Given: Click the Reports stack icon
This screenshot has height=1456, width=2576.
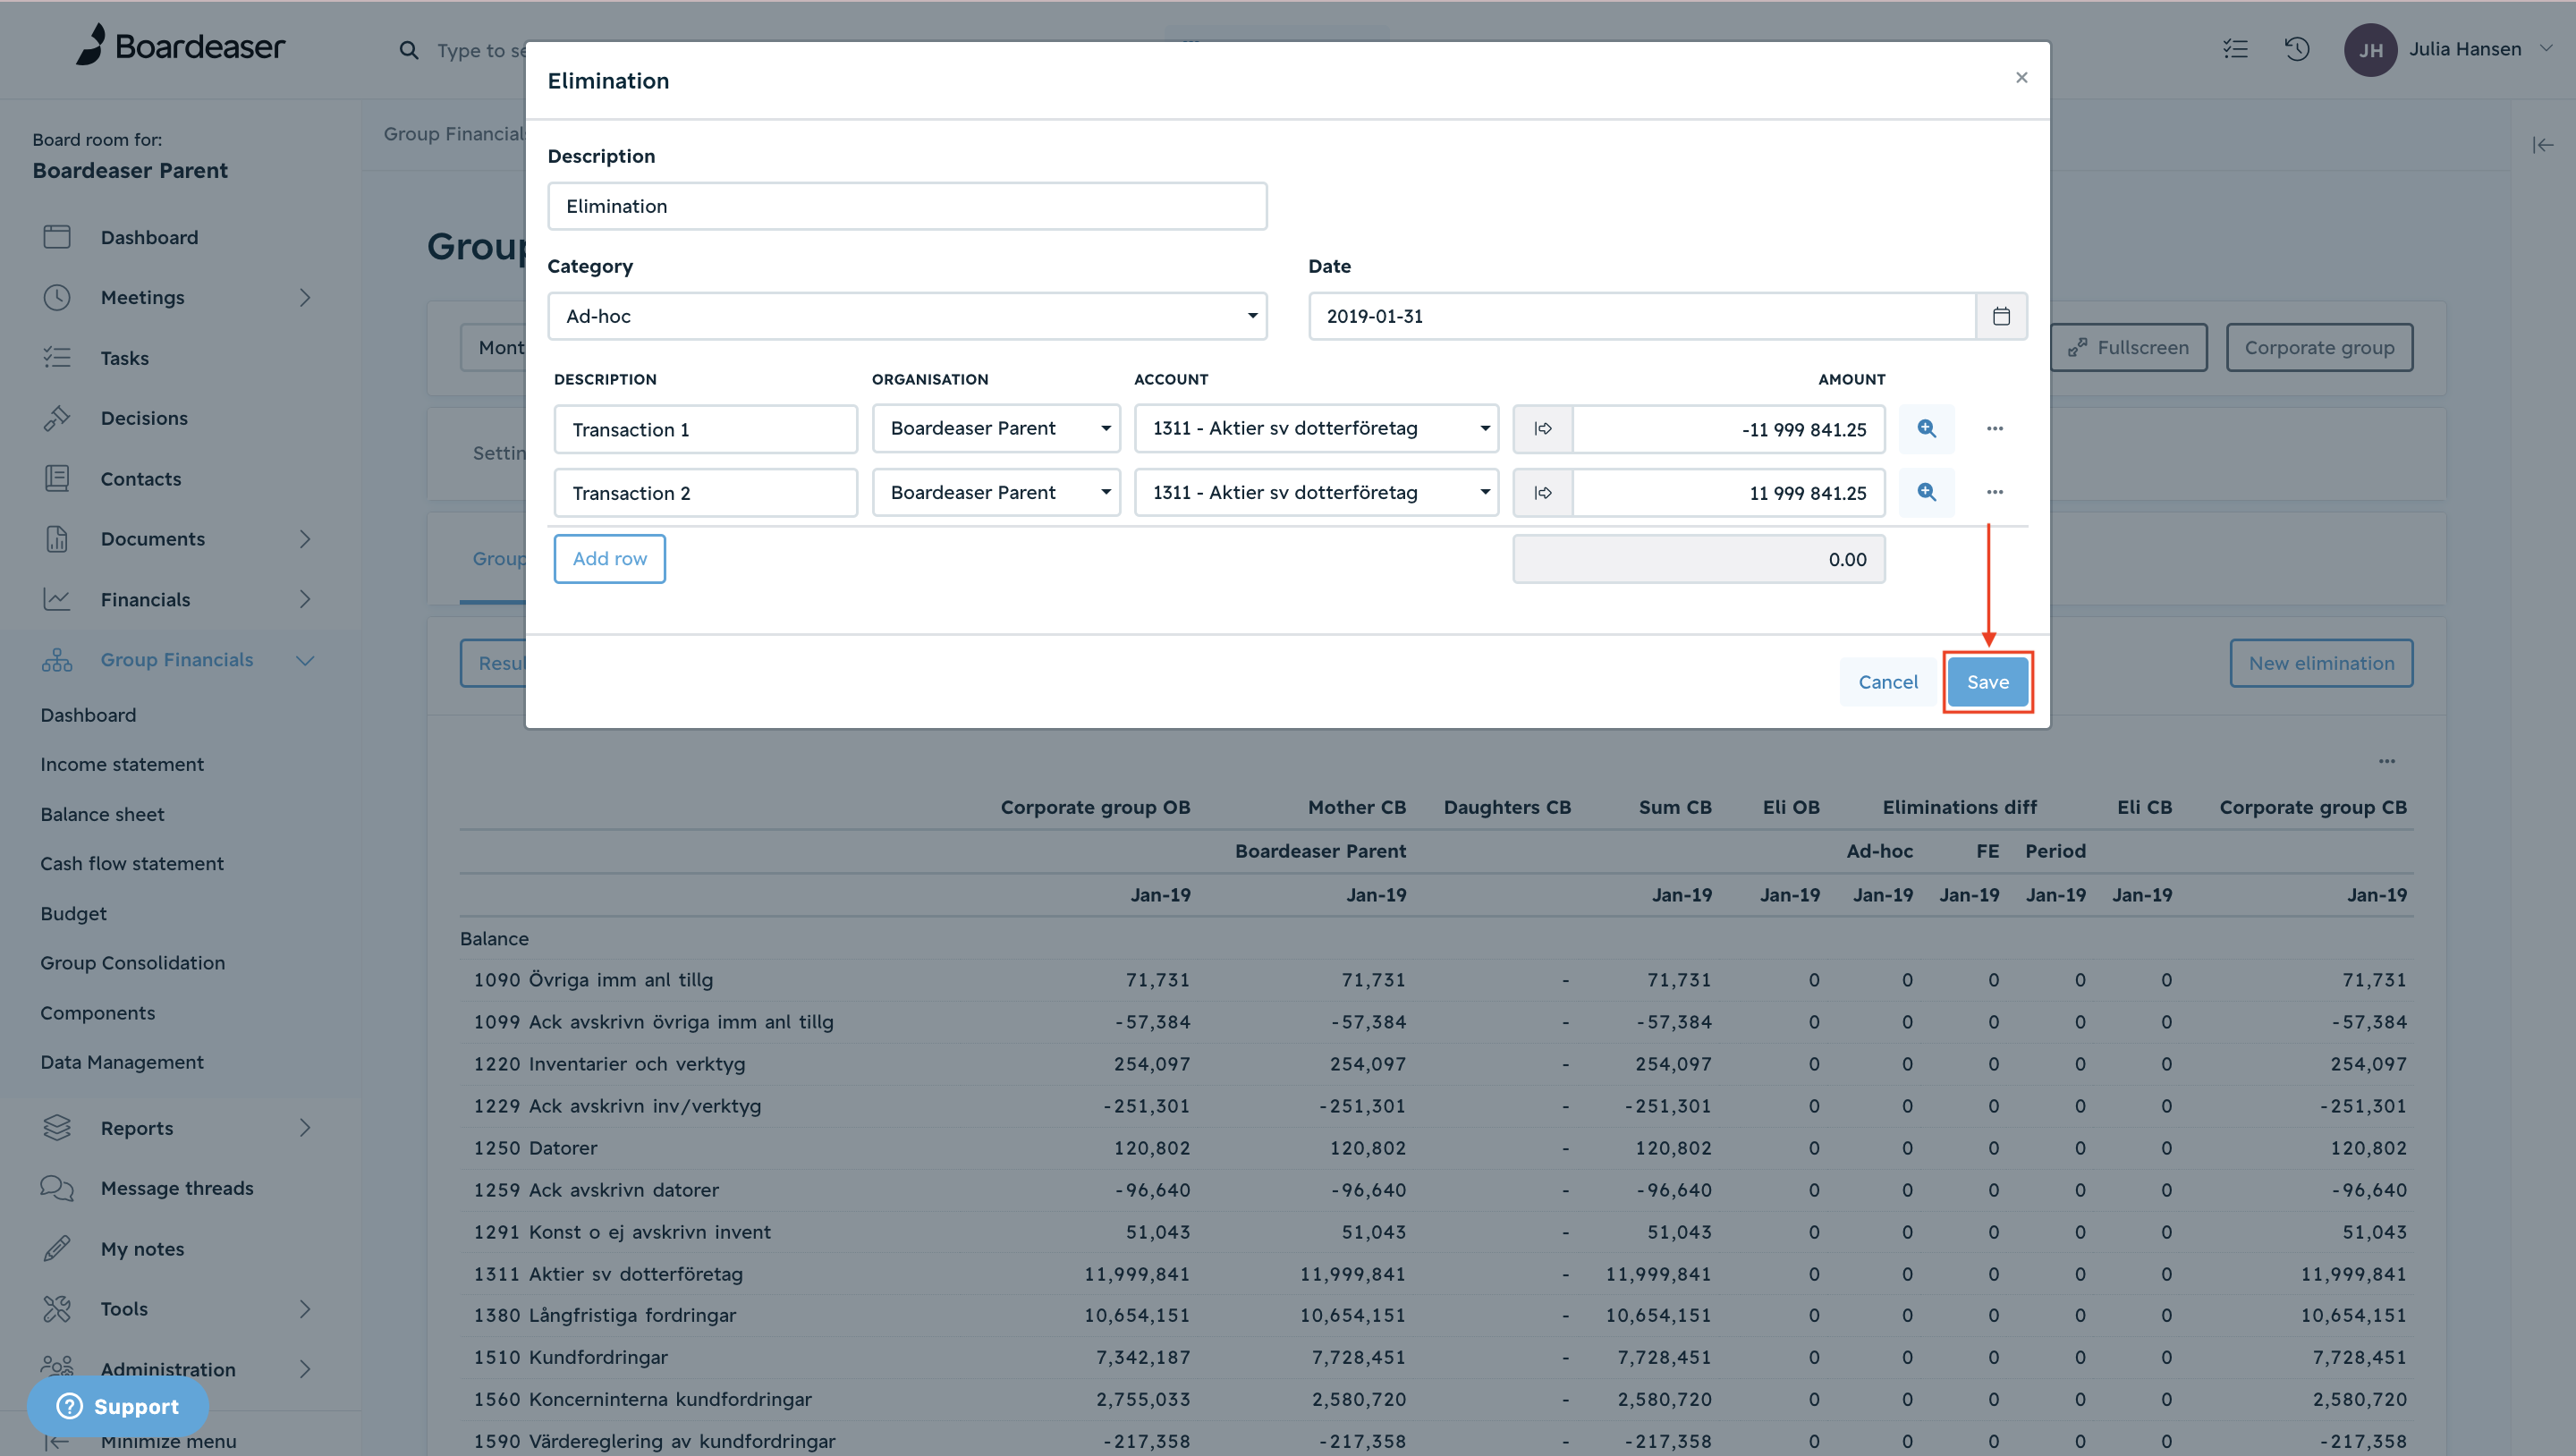Looking at the screenshot, I should 57,1128.
